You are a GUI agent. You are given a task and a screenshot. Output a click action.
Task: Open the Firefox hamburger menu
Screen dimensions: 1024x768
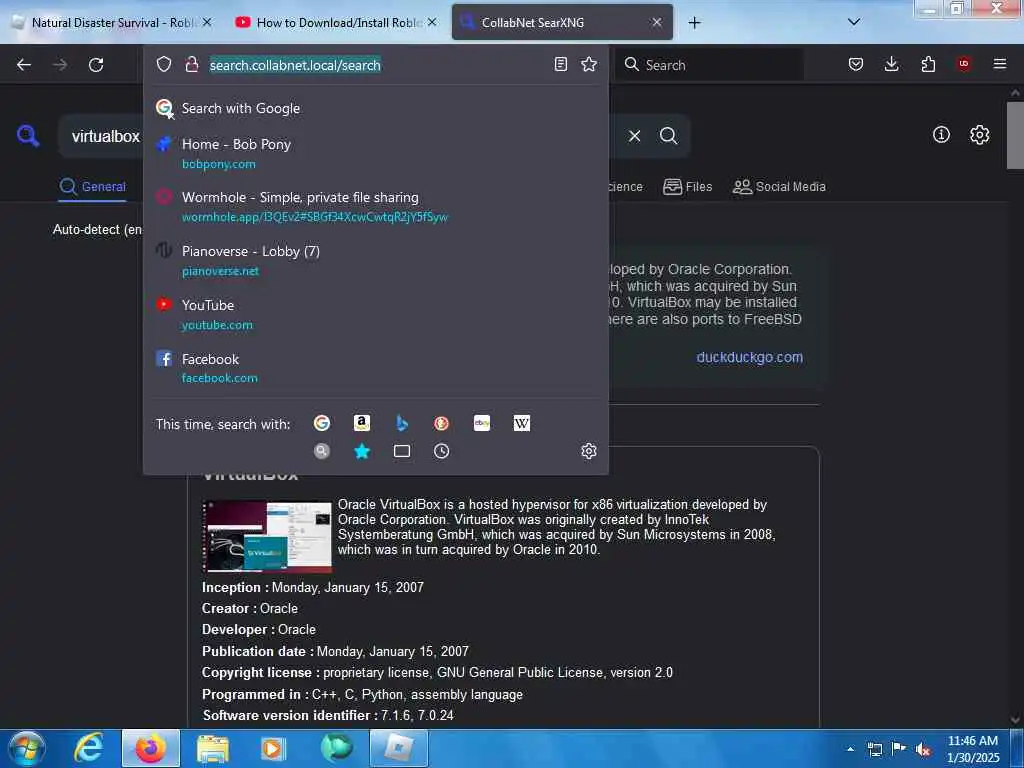click(x=1000, y=64)
